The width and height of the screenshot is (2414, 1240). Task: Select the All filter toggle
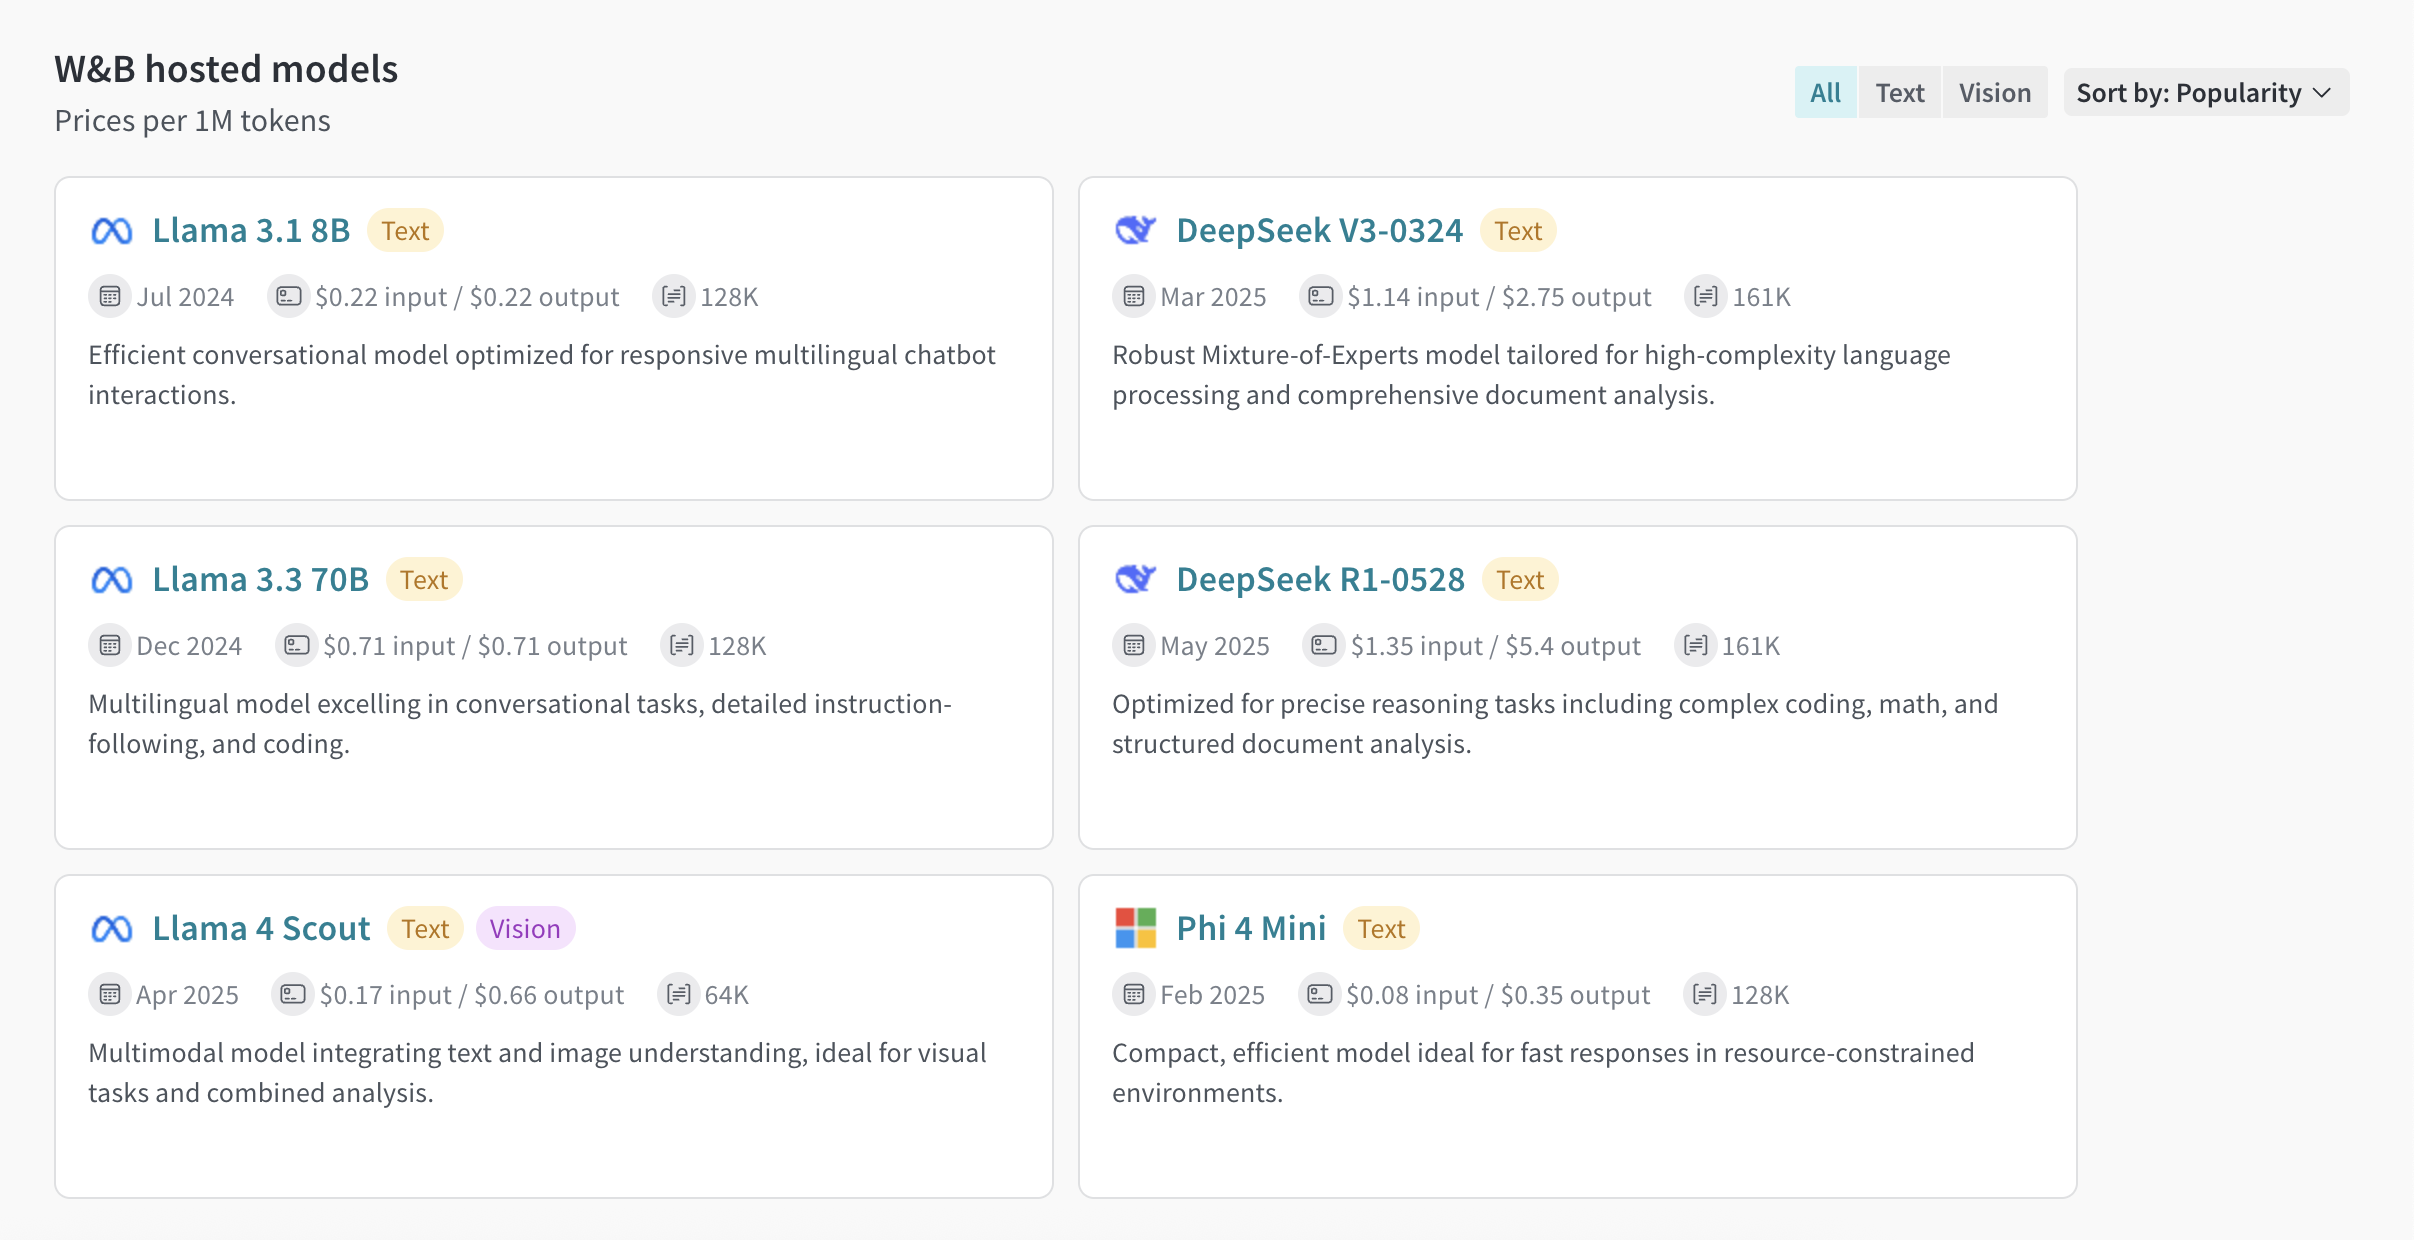tap(1825, 93)
